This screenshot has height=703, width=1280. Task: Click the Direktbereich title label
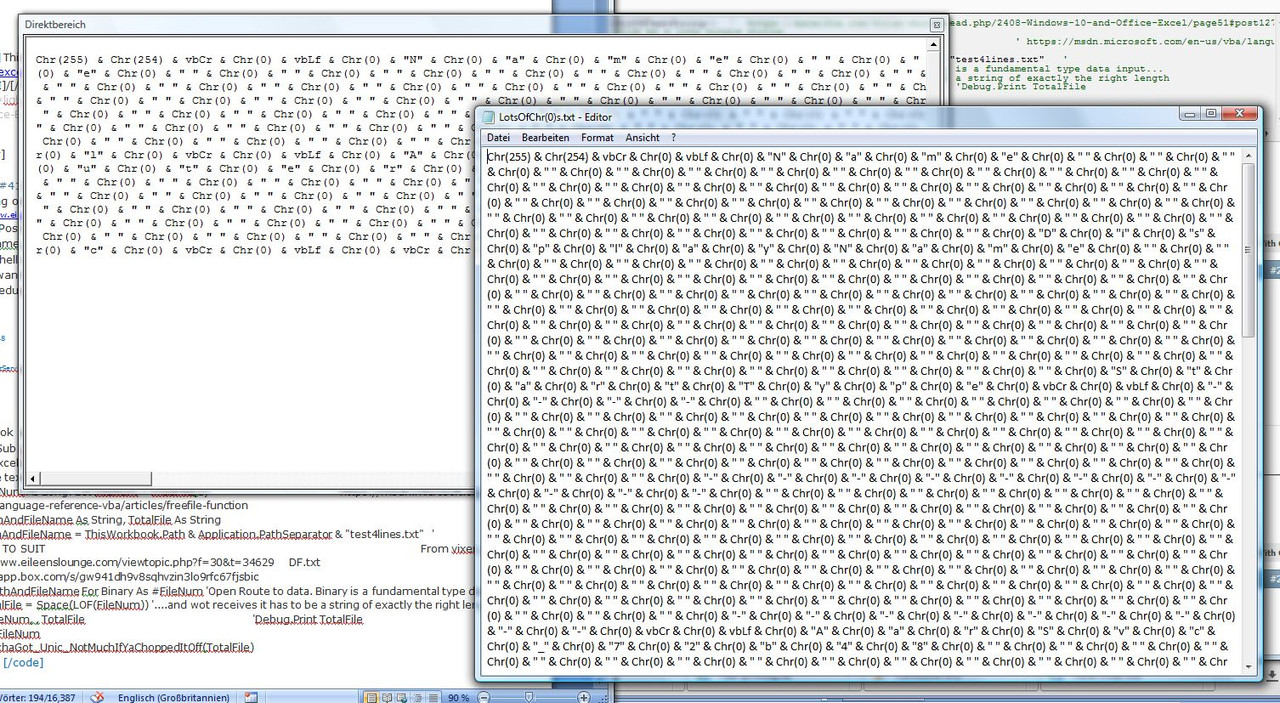[x=55, y=24]
